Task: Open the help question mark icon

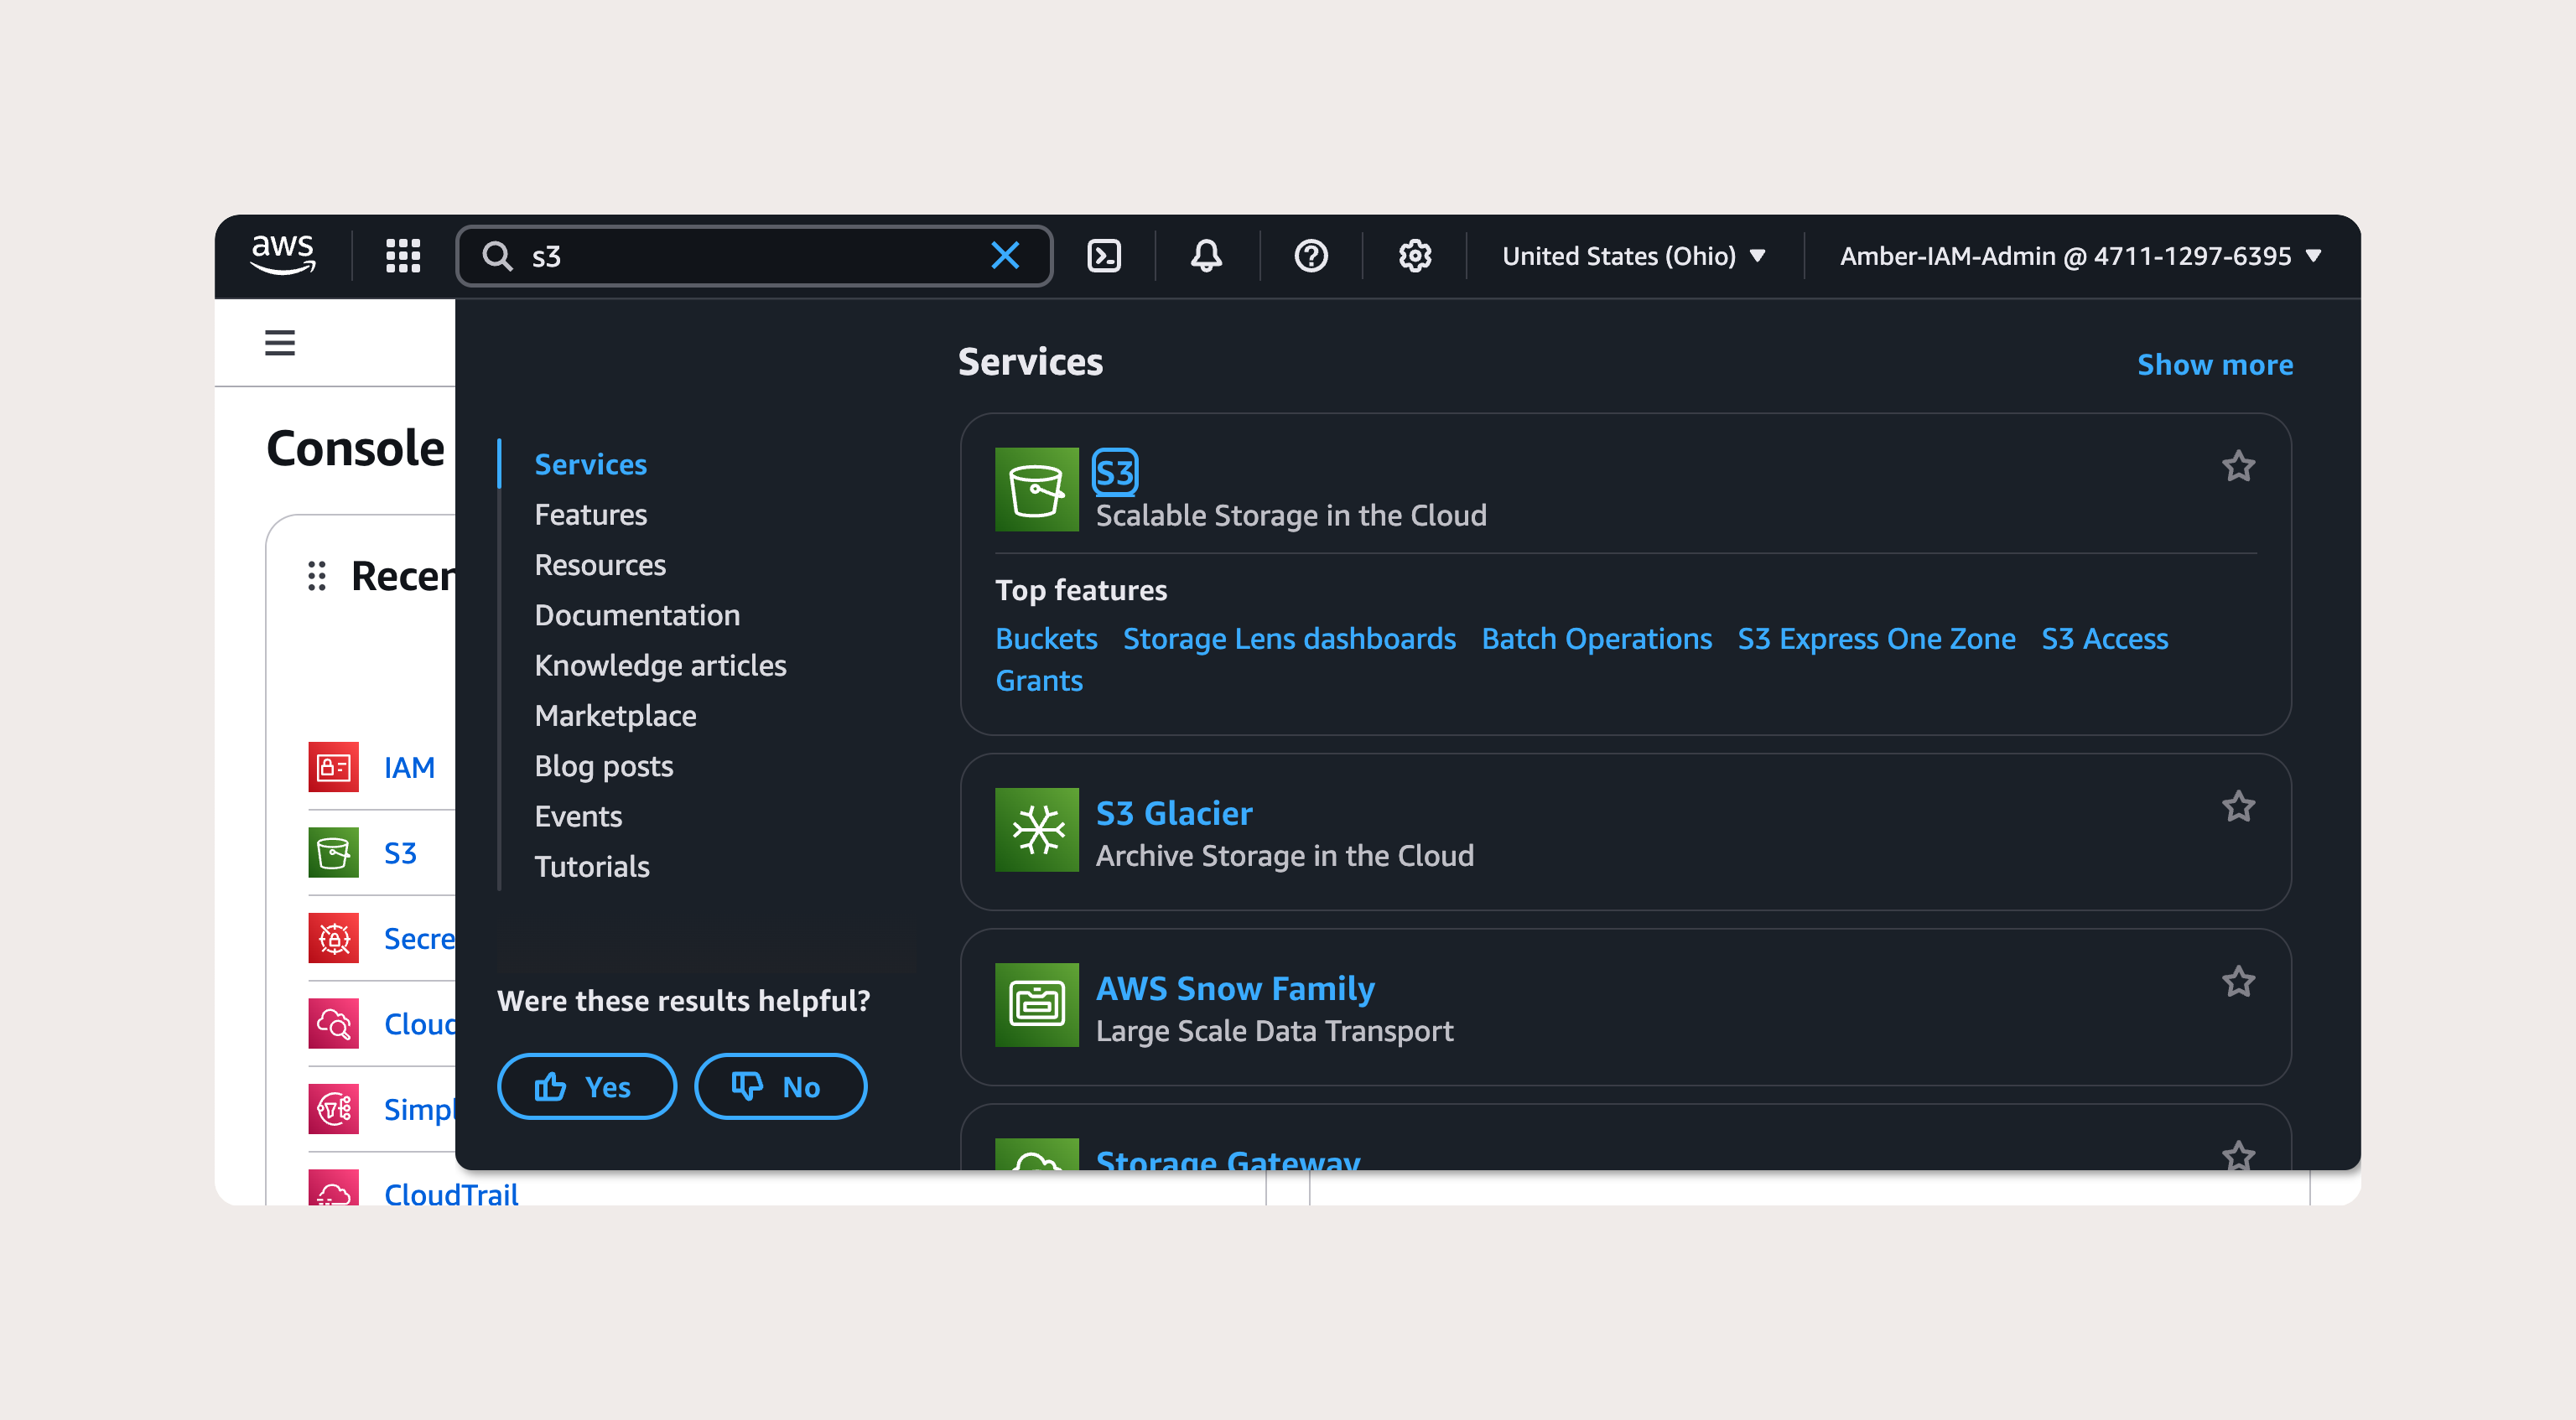Action: 1310,256
